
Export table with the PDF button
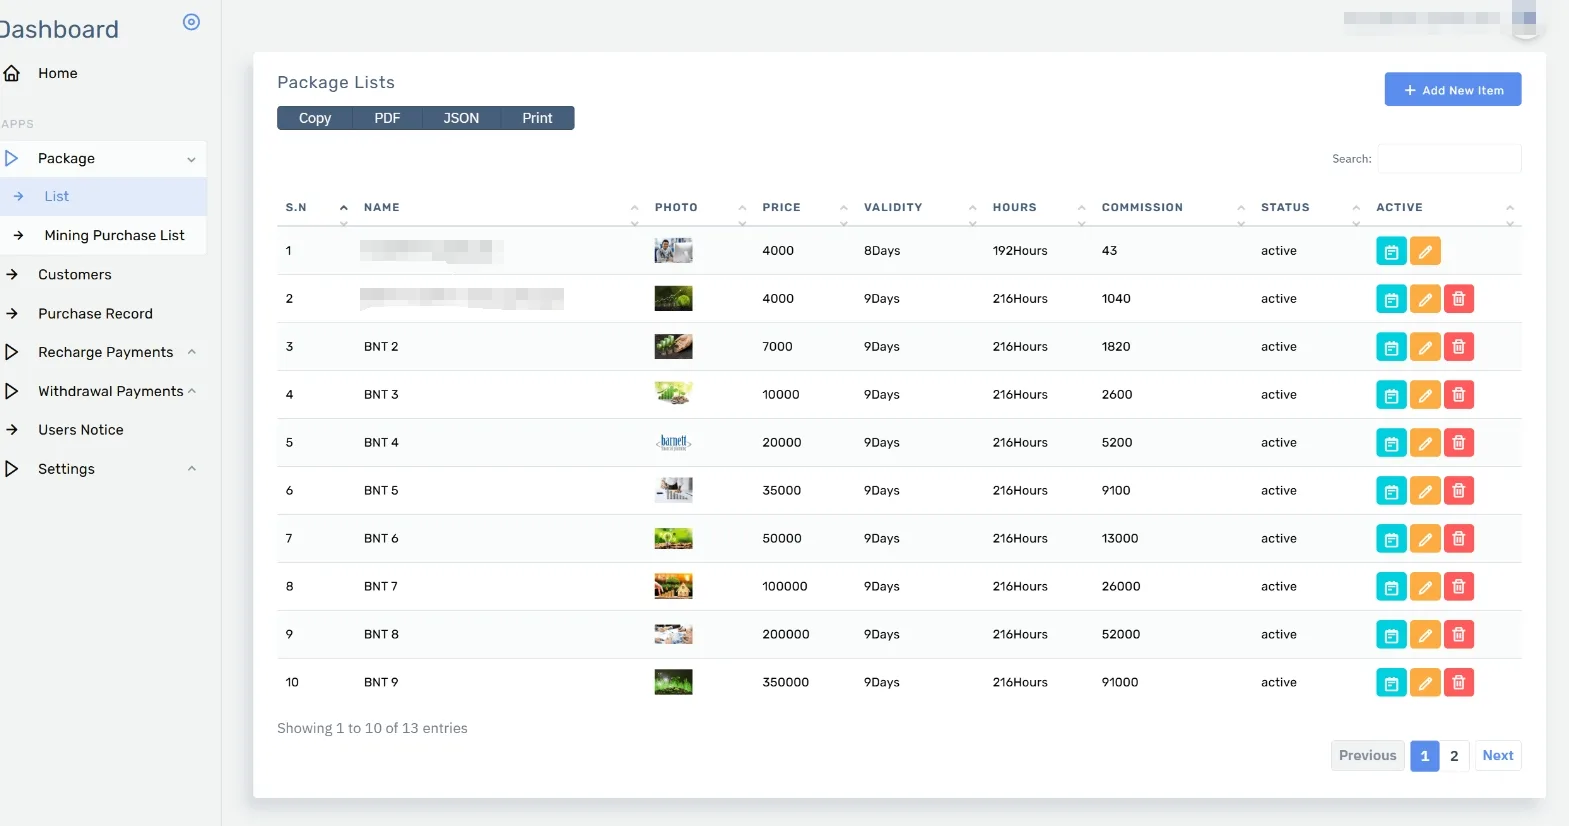(387, 118)
